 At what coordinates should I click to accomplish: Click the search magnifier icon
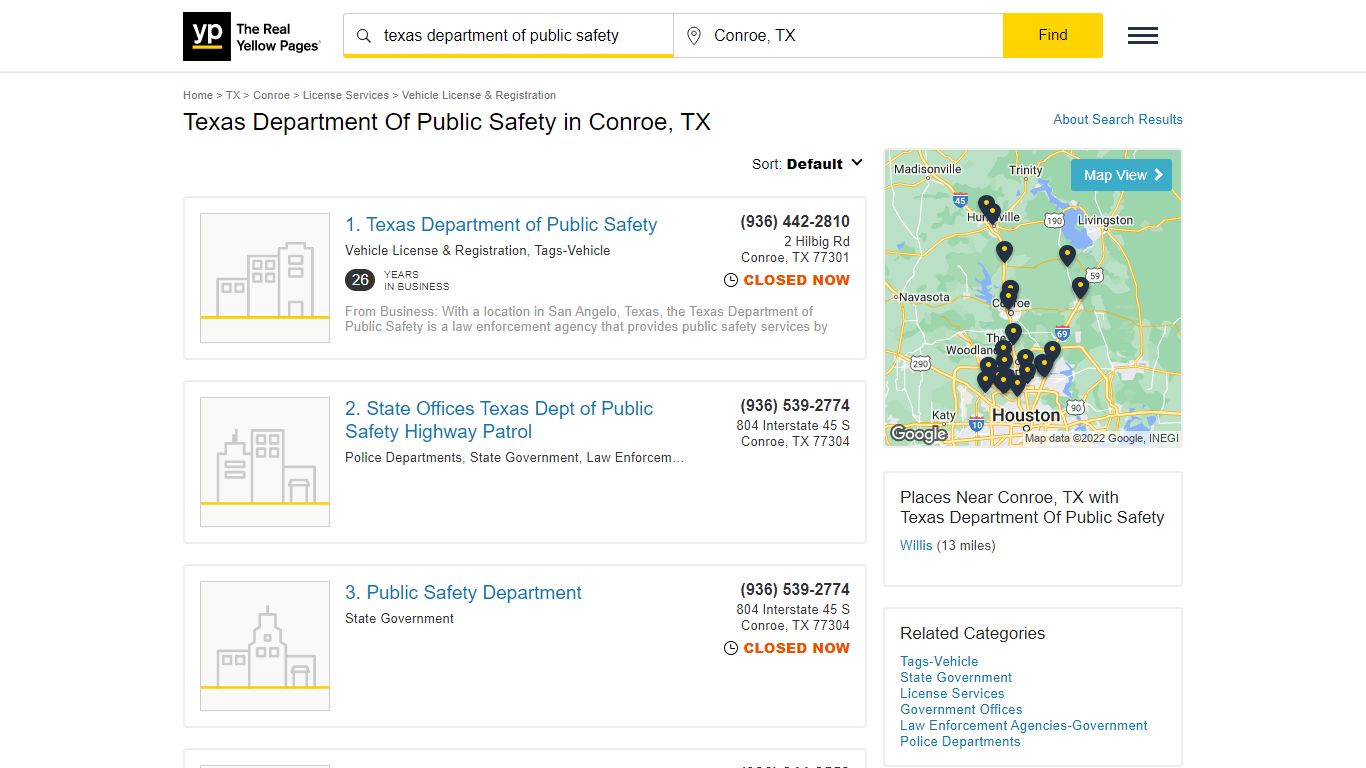coord(364,36)
